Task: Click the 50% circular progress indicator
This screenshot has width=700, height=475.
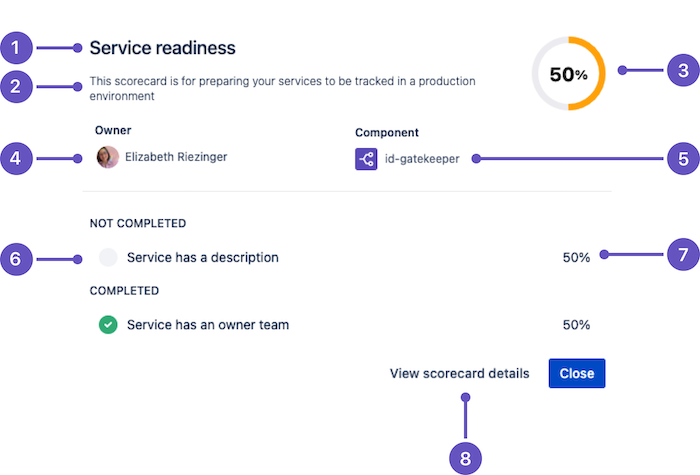Action: (x=568, y=74)
